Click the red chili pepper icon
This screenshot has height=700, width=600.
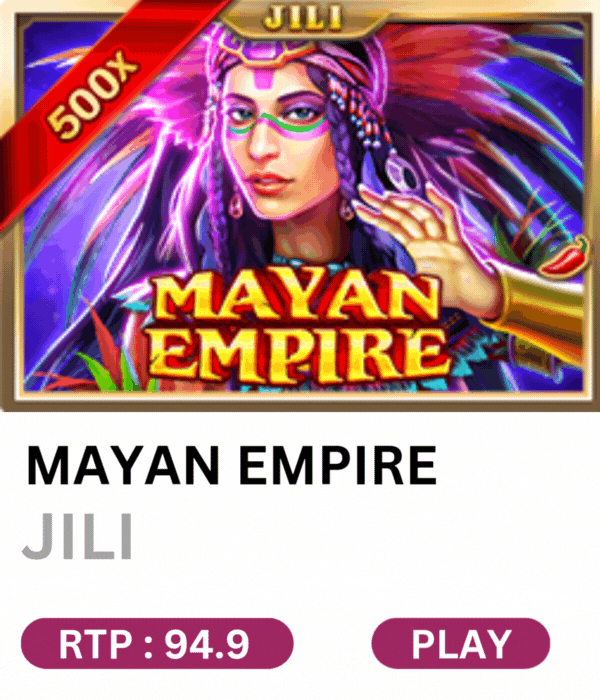pos(563,256)
